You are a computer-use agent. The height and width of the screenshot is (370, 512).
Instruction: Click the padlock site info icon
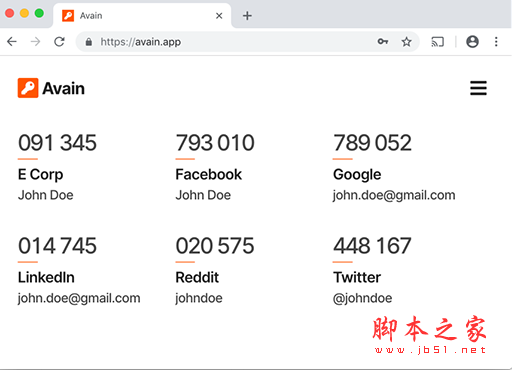89,42
